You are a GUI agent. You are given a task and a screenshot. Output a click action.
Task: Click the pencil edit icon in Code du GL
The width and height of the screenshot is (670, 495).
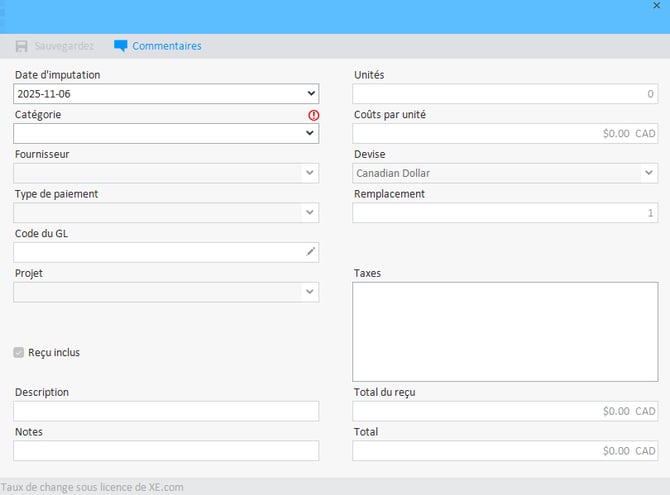[310, 252]
